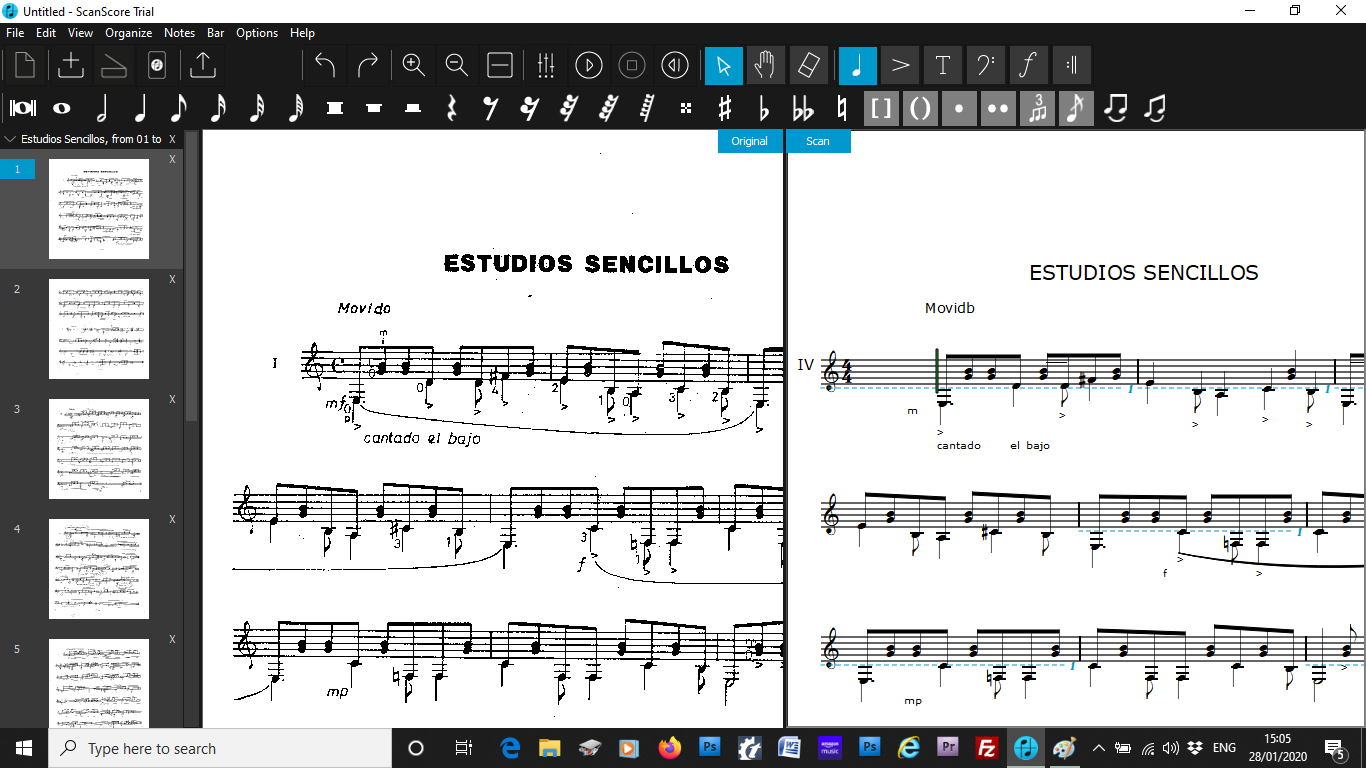Zoom out with the magnifier minus
This screenshot has width=1366, height=768.
[457, 66]
